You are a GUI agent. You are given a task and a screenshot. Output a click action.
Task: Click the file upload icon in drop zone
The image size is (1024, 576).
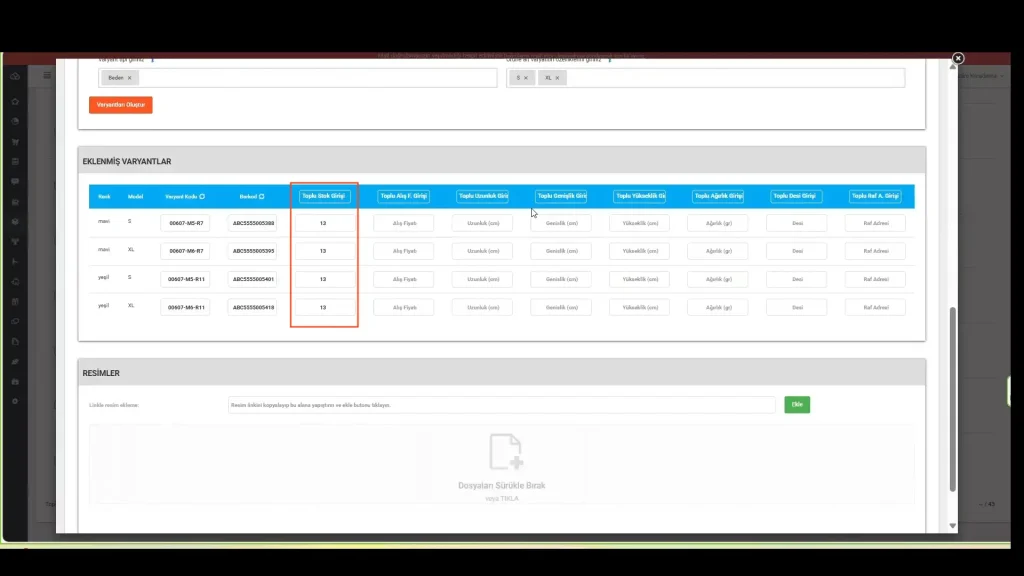tap(504, 452)
